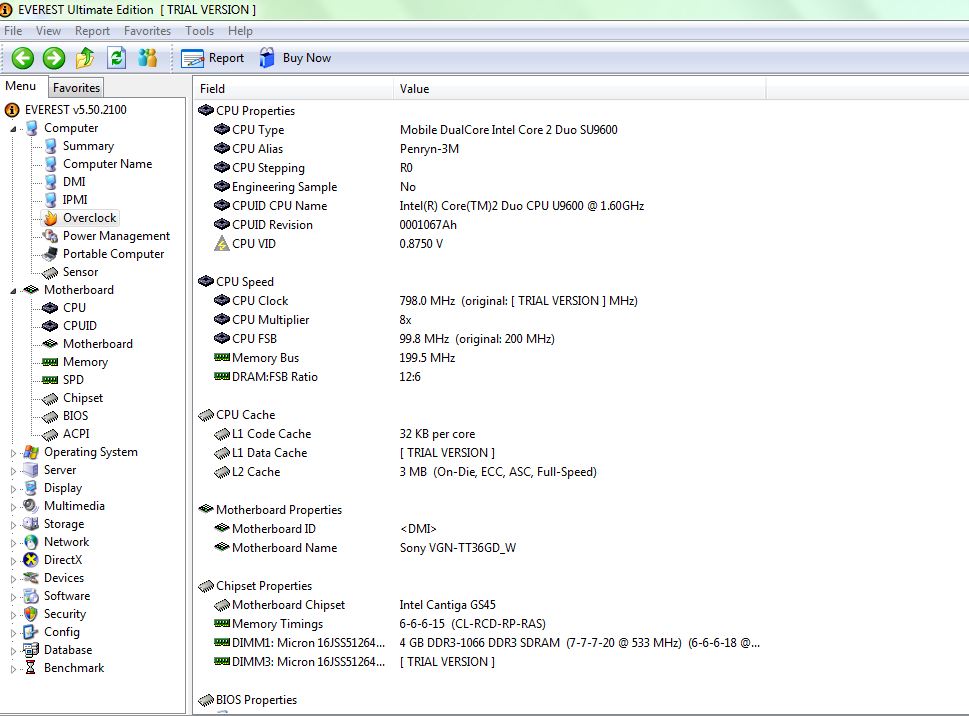Viewport: 969px width, 716px height.
Task: Expand the Software tree node
Action: [13, 597]
